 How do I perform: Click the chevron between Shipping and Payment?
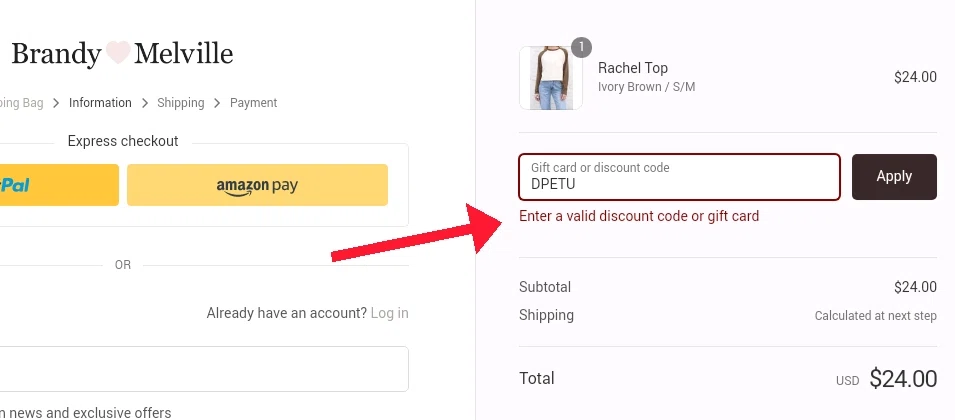(218, 103)
